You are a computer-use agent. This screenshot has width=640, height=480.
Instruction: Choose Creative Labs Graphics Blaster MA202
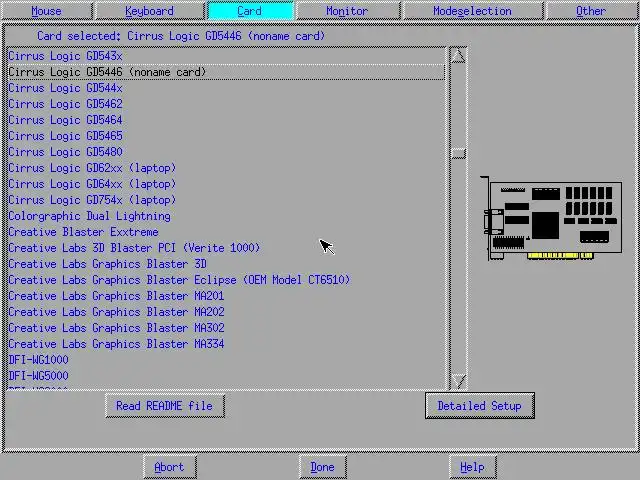(x=227, y=312)
